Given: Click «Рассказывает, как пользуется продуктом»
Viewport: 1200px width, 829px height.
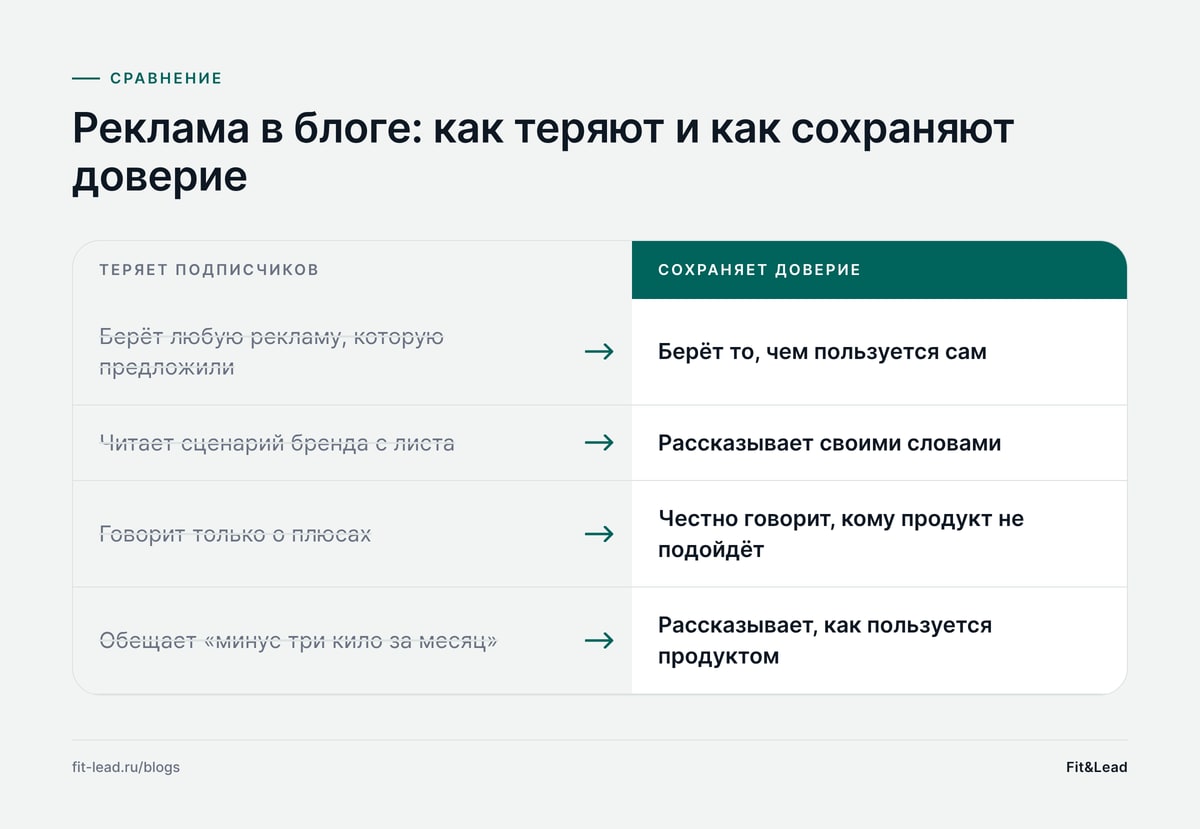Looking at the screenshot, I should (x=825, y=641).
